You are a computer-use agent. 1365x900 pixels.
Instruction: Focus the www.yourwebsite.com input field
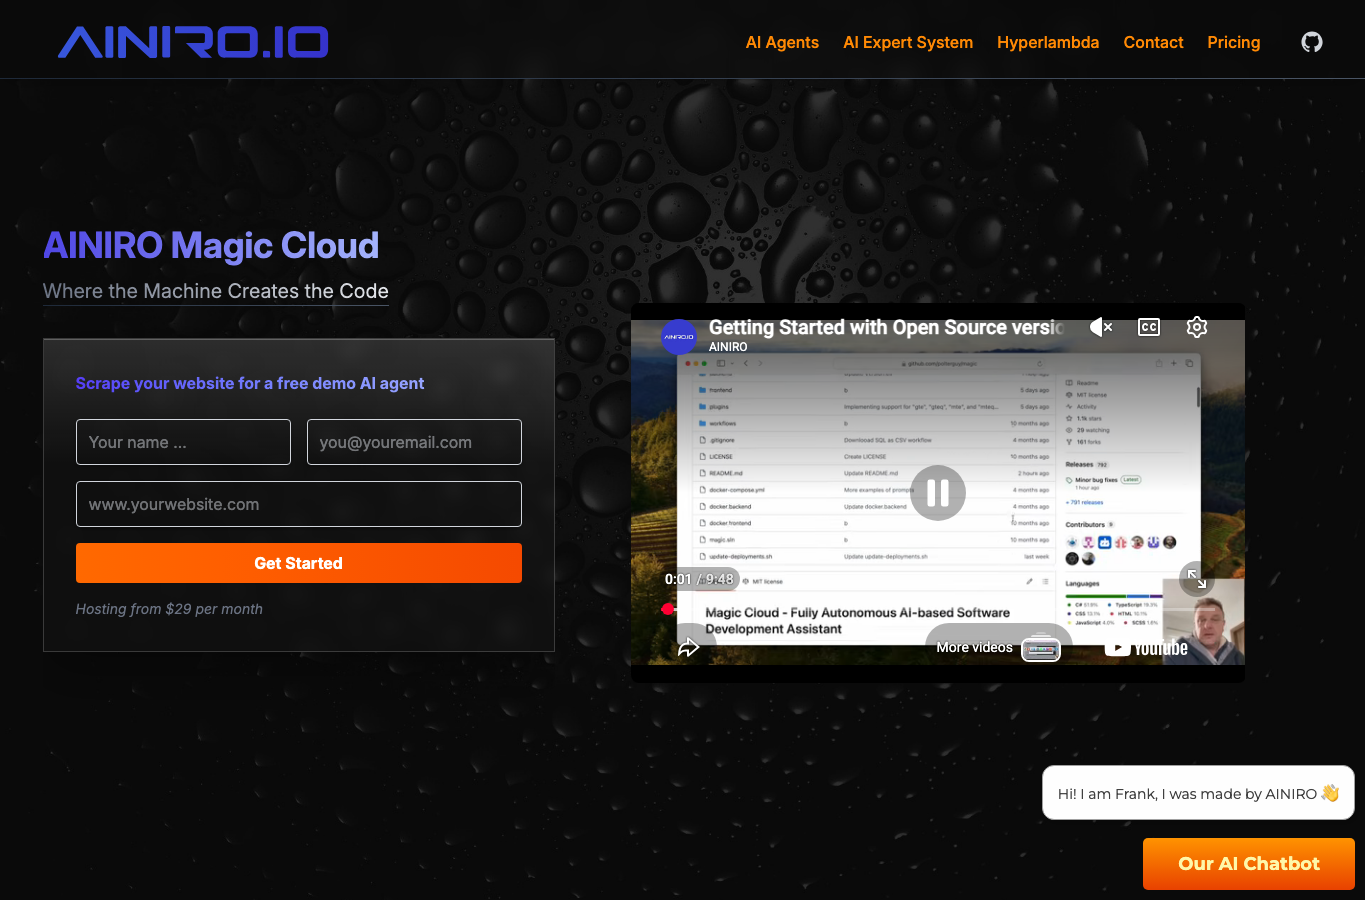(299, 504)
